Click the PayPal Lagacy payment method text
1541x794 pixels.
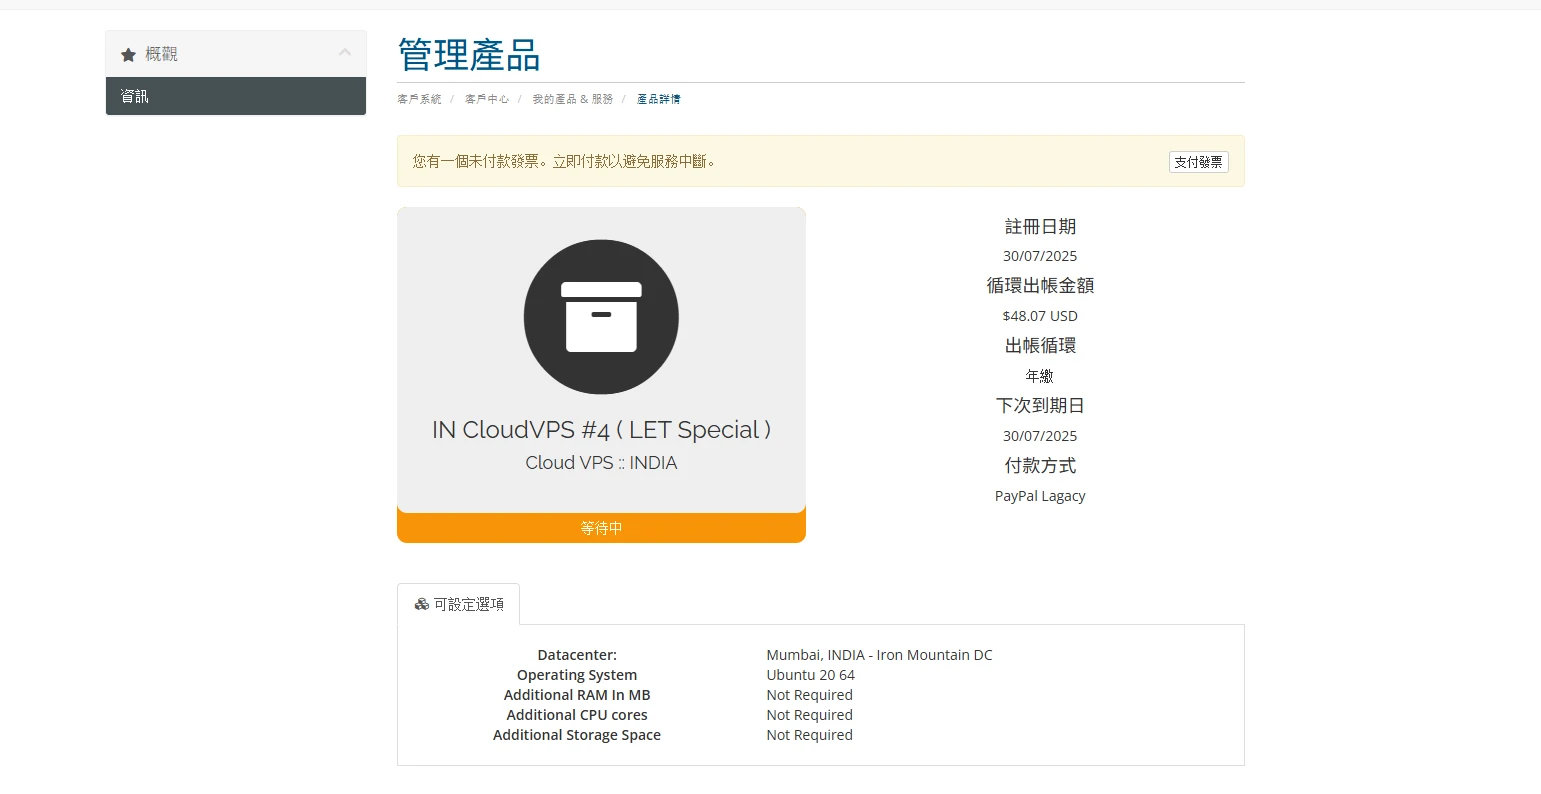pyautogui.click(x=1040, y=496)
